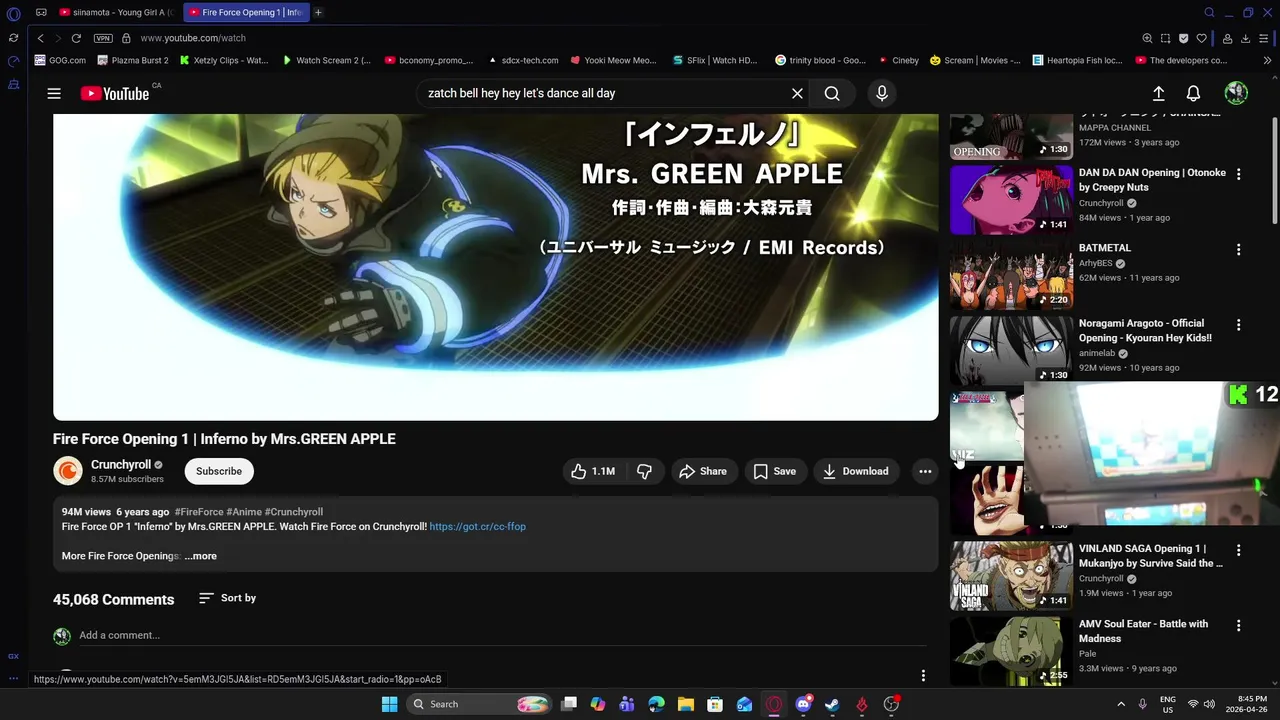
Task: Open YouTube notifications bell
Action: point(1193,93)
